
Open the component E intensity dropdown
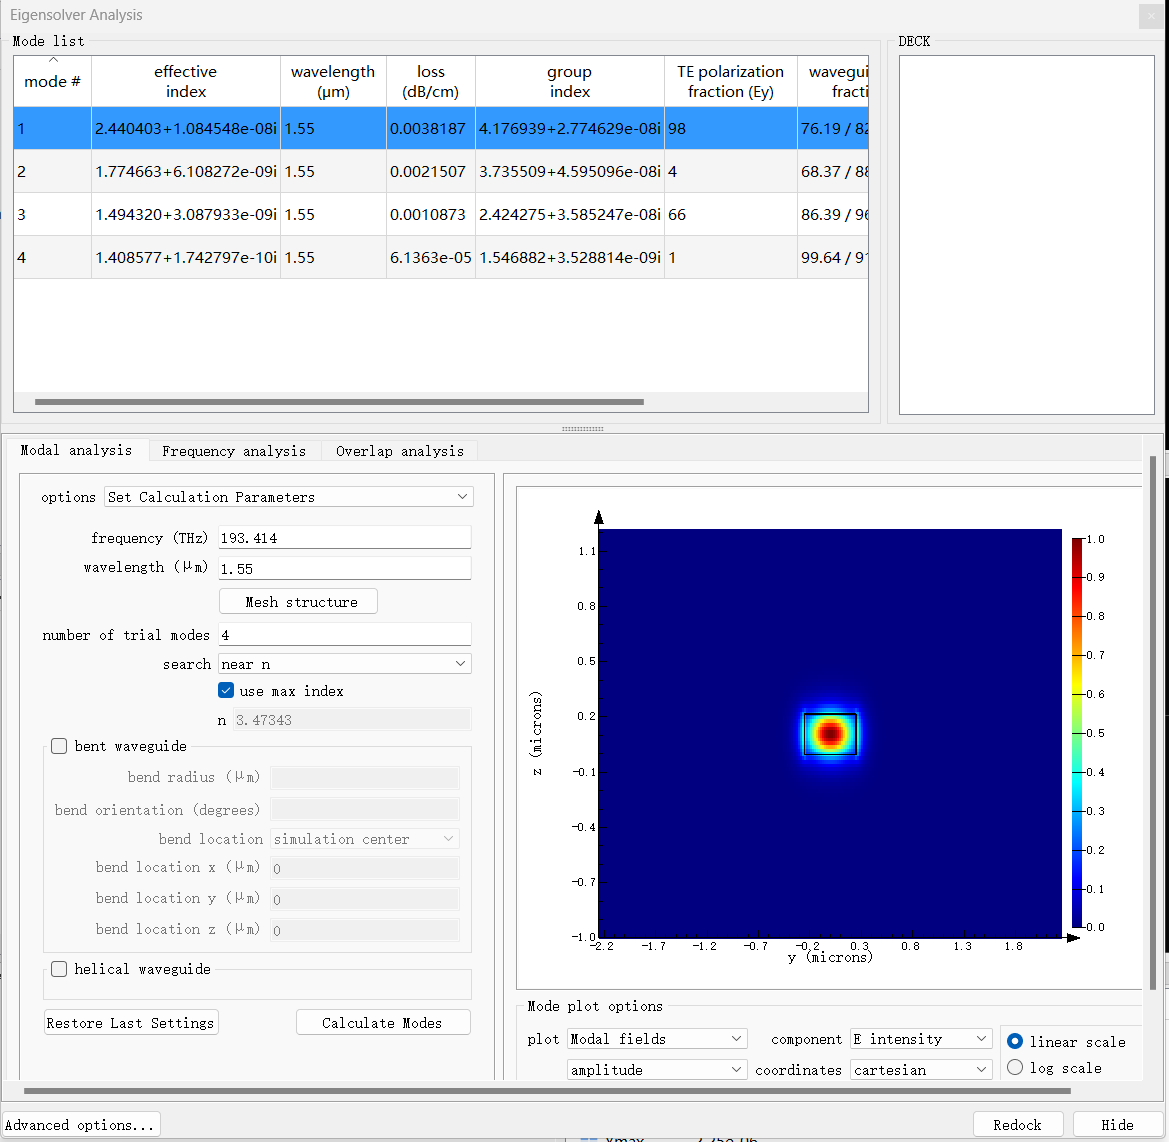(920, 1039)
